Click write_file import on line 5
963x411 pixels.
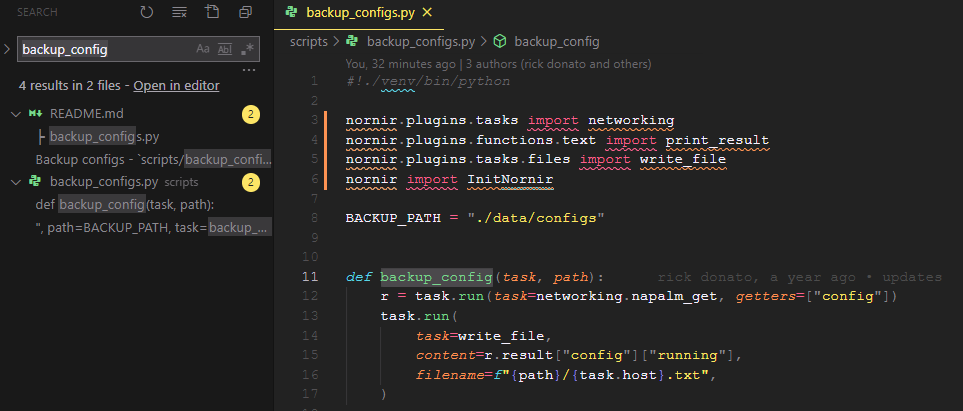683,160
